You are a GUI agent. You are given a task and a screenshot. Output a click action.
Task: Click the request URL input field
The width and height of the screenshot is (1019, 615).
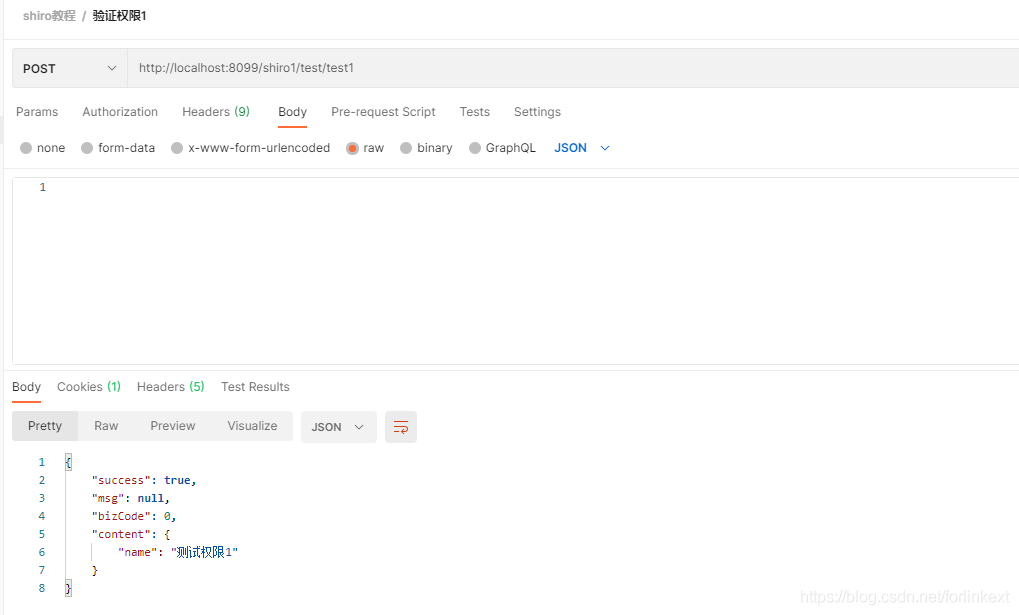(x=573, y=68)
